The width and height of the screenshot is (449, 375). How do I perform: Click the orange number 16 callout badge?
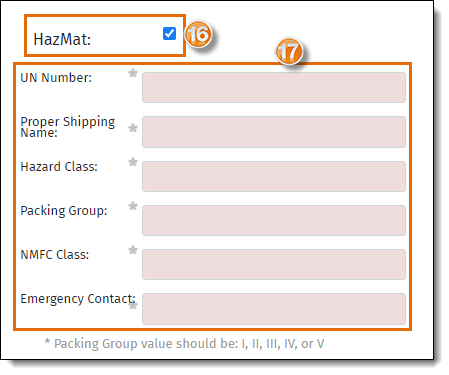coord(198,34)
